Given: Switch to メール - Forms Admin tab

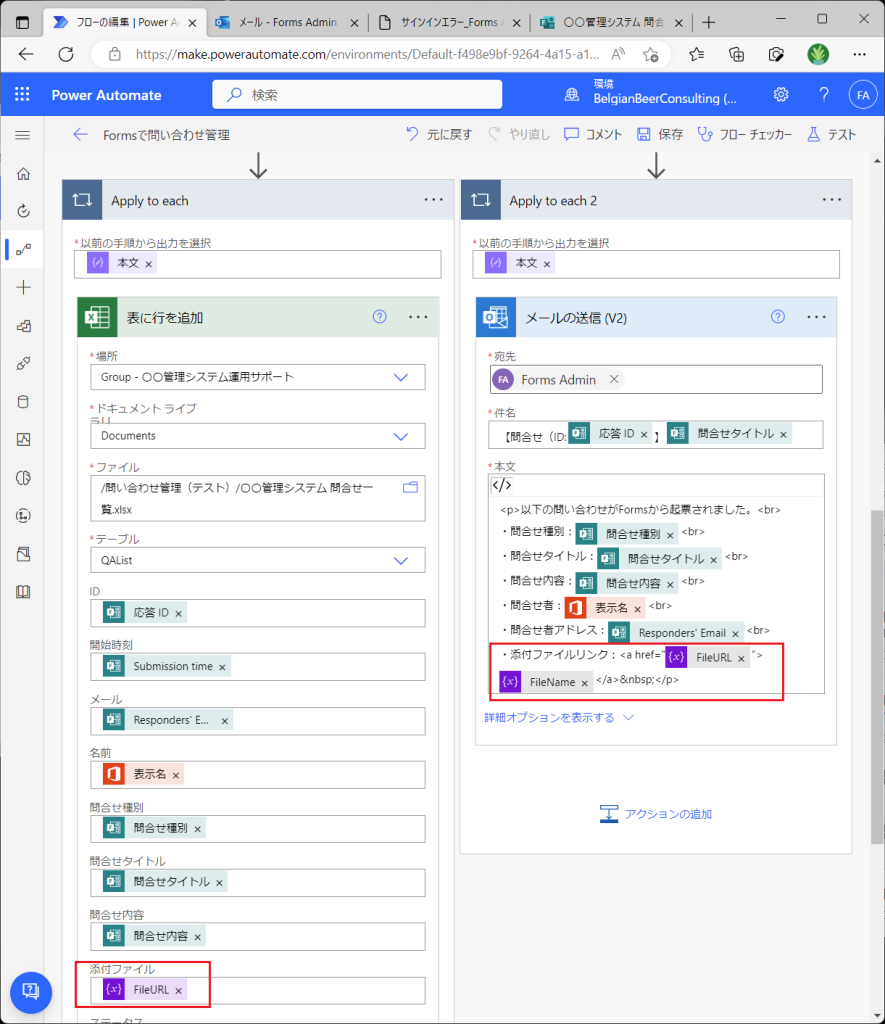Looking at the screenshot, I should pyautogui.click(x=287, y=22).
